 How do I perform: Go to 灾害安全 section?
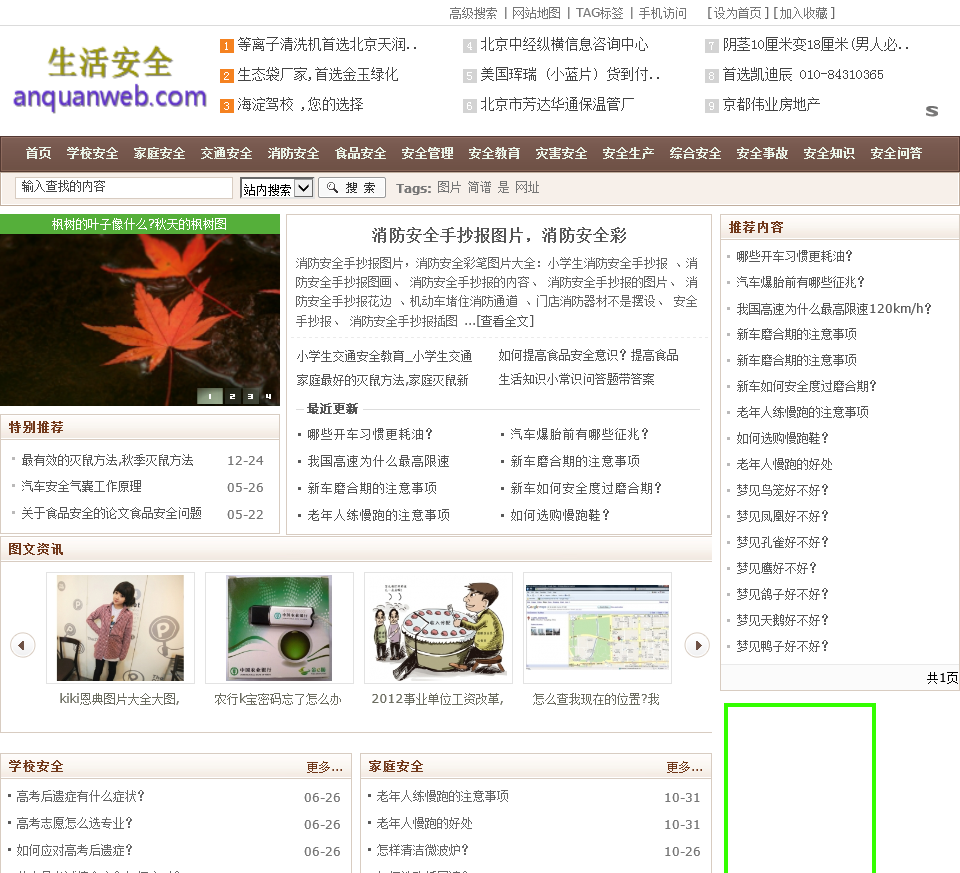(x=561, y=153)
